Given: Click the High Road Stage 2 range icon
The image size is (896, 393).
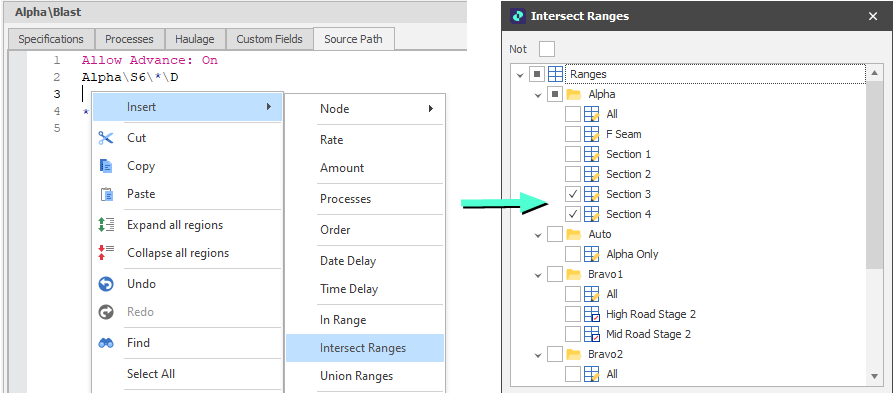Looking at the screenshot, I should 591,314.
